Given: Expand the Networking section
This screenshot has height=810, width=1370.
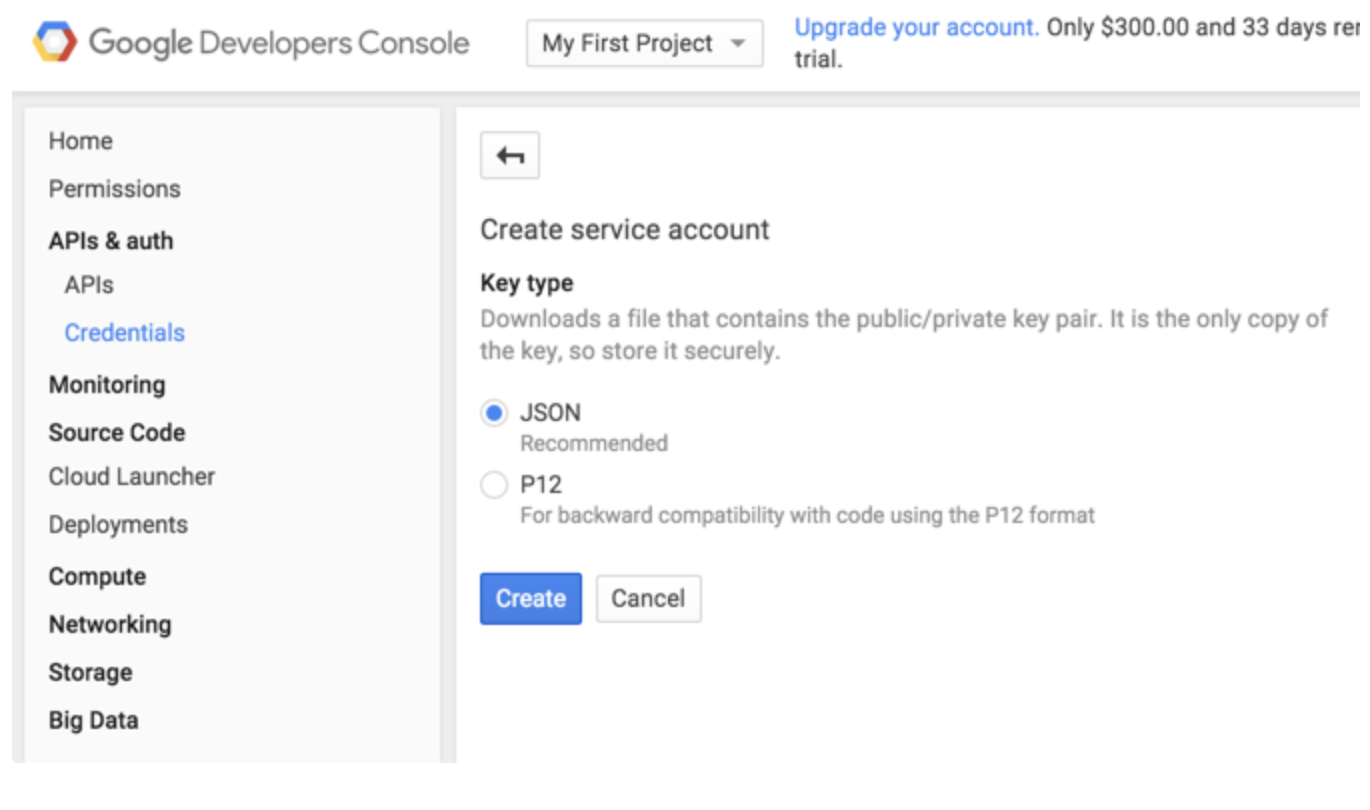Looking at the screenshot, I should pos(110,625).
